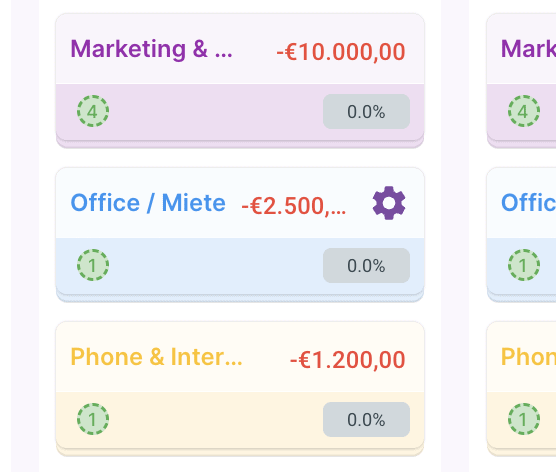Click 0.0% progress badge on Office / Miete card
This screenshot has height=472, width=556.
tap(366, 265)
